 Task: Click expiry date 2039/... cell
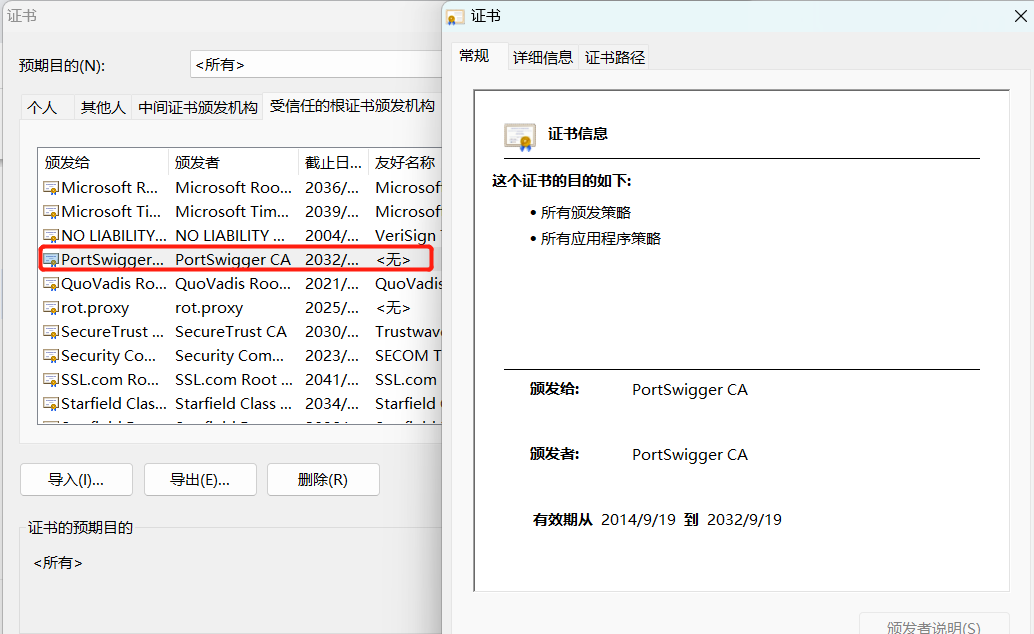point(332,212)
